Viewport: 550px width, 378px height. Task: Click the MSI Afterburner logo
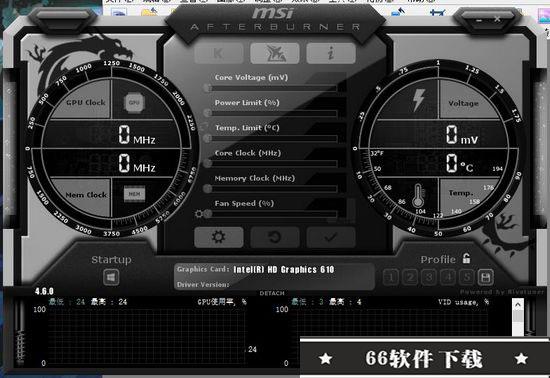click(275, 19)
